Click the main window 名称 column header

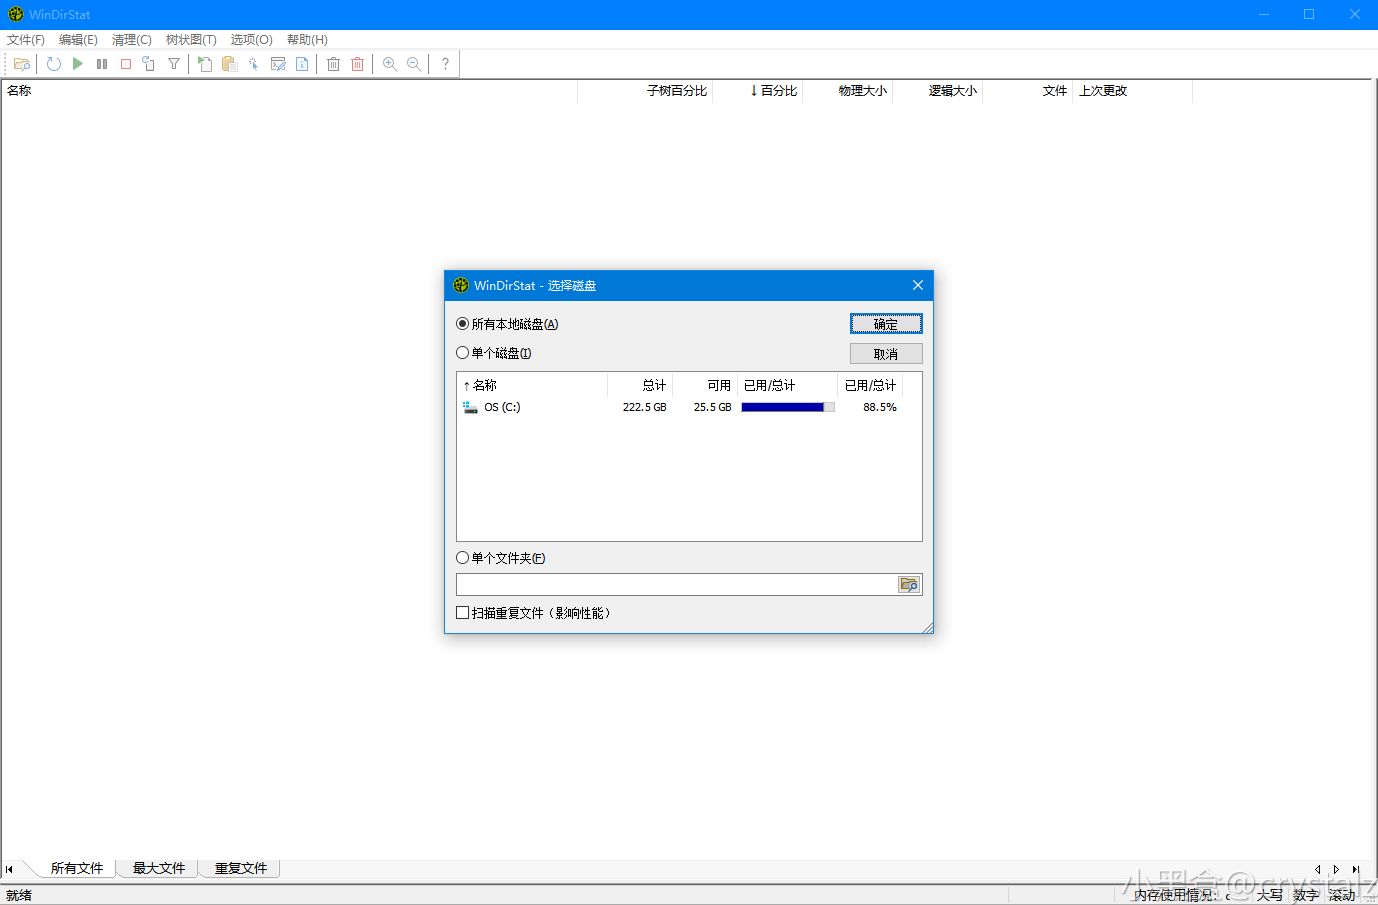tap(289, 91)
